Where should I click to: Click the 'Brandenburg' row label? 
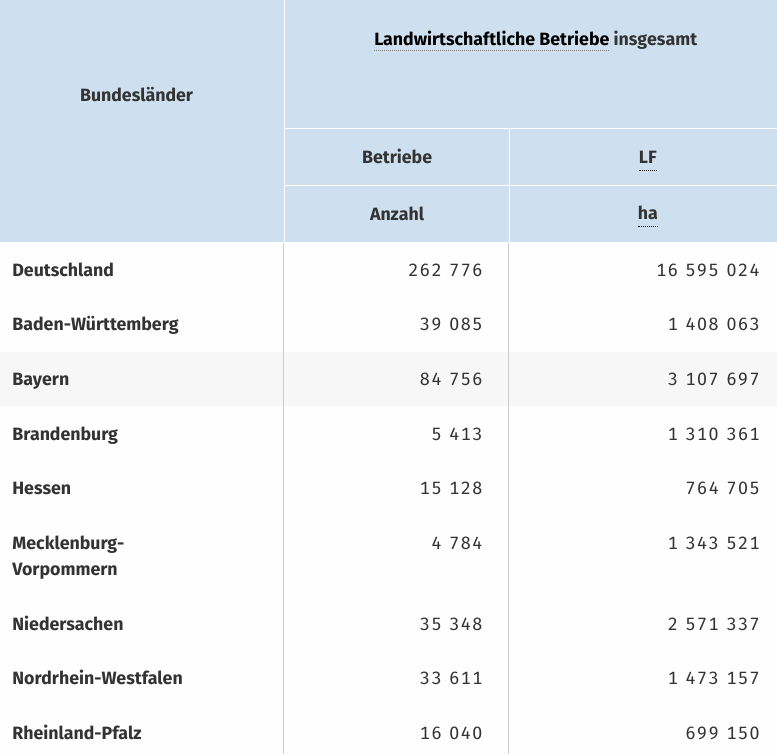tap(65, 434)
